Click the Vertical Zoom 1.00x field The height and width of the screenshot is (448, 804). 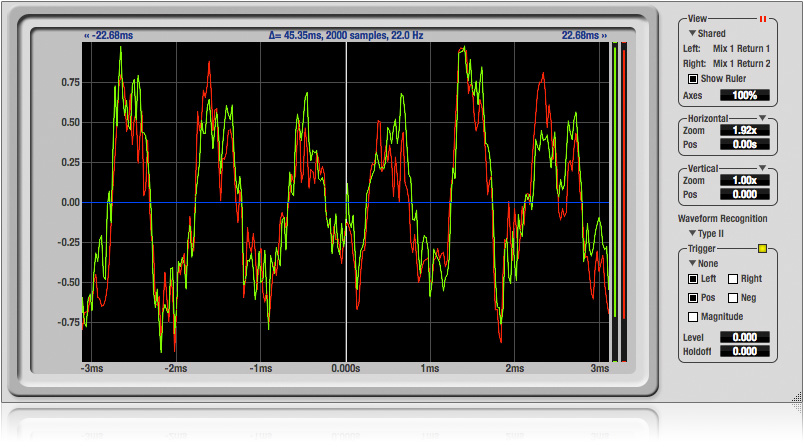[745, 180]
